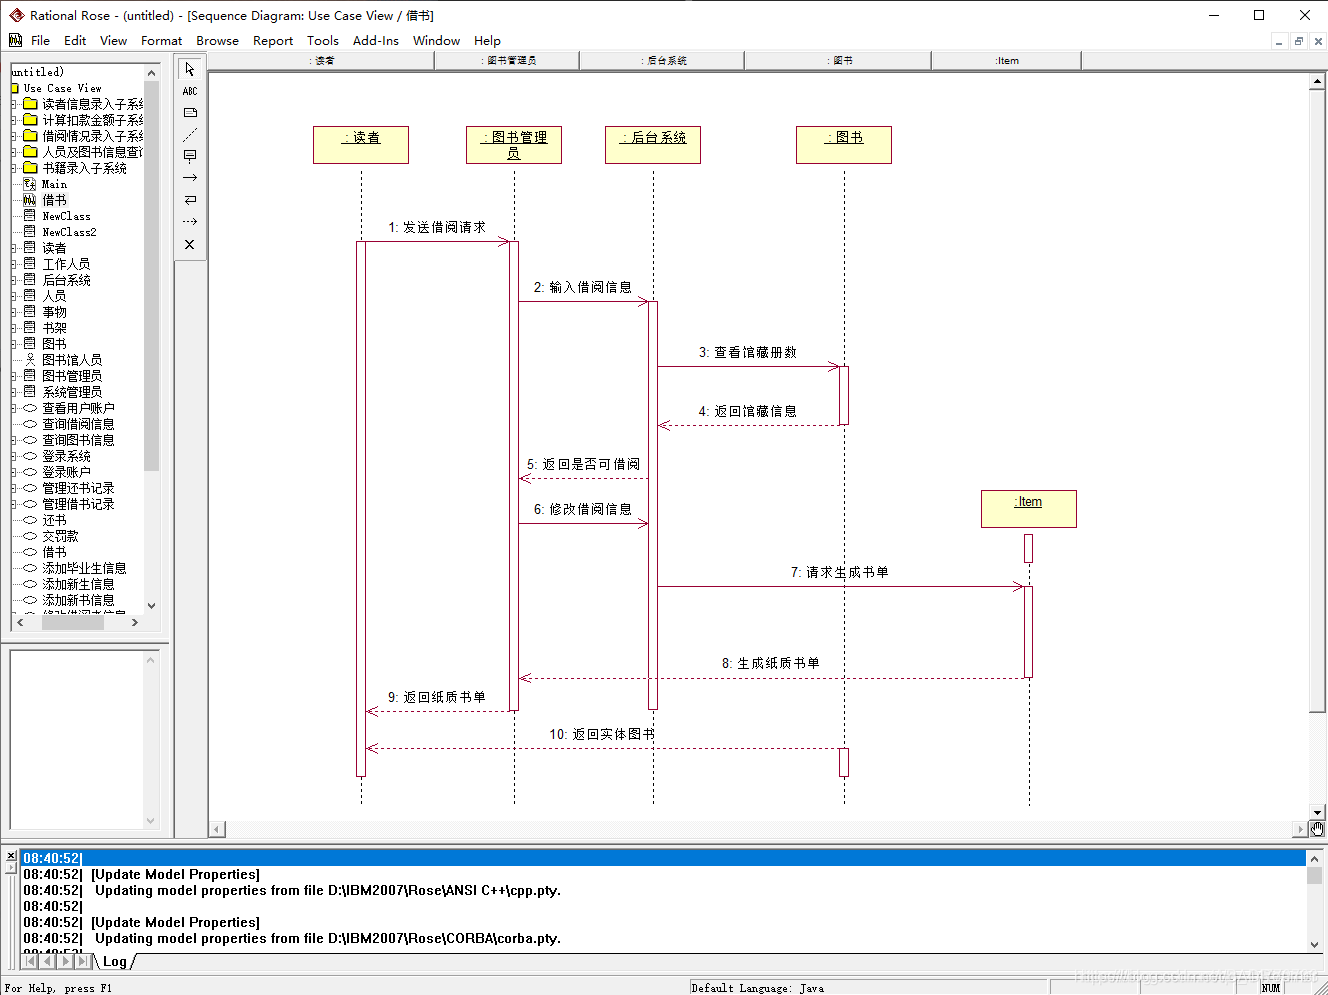Expand the 书籍录入子系统 folder node
The image size is (1328, 995).
click(x=14, y=168)
